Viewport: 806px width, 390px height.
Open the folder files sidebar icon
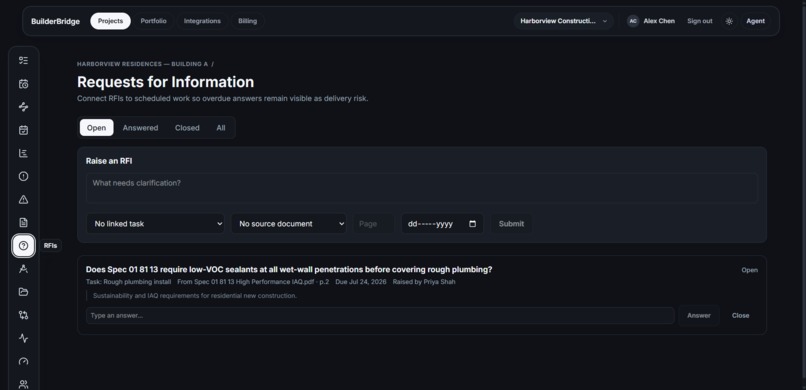23,292
